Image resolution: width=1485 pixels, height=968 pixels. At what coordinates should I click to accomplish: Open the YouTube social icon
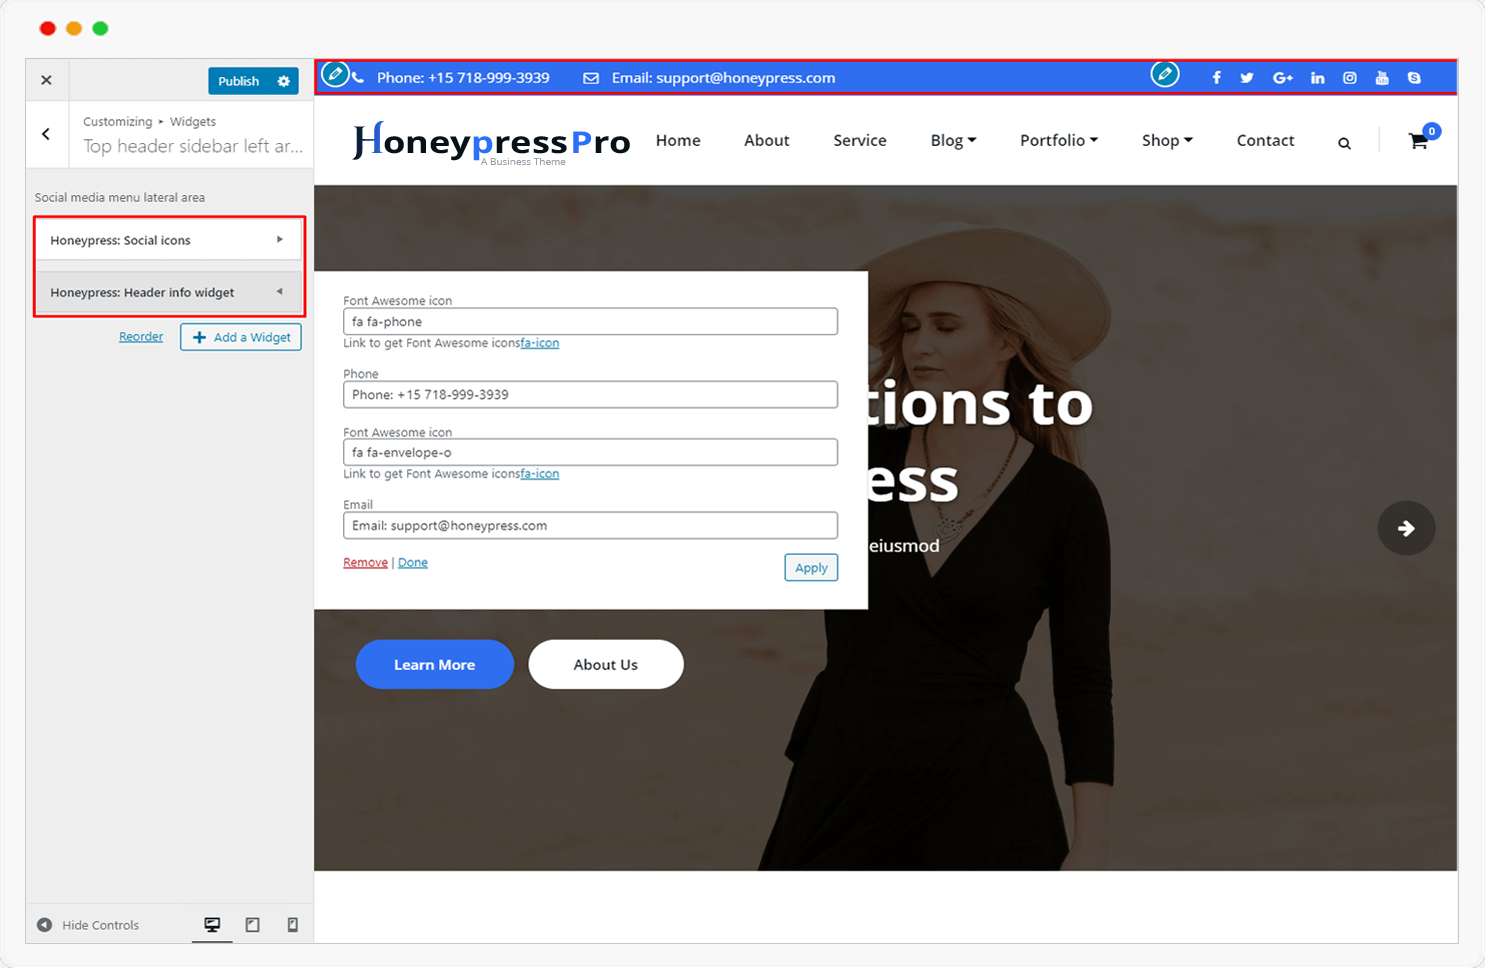[1382, 78]
